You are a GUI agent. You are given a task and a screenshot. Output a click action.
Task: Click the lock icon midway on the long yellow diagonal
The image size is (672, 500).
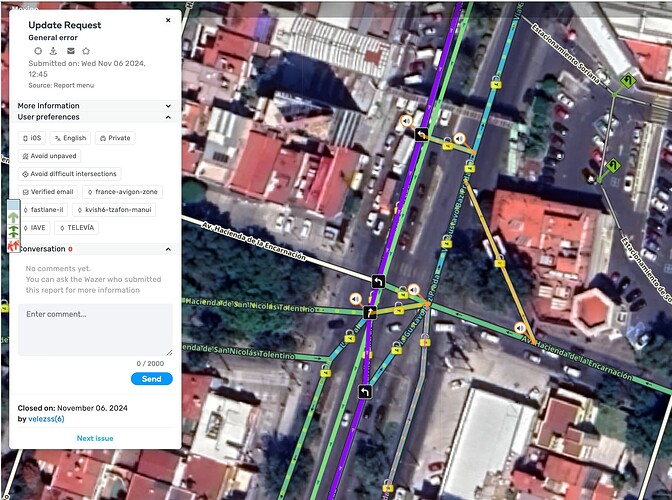[500, 261]
